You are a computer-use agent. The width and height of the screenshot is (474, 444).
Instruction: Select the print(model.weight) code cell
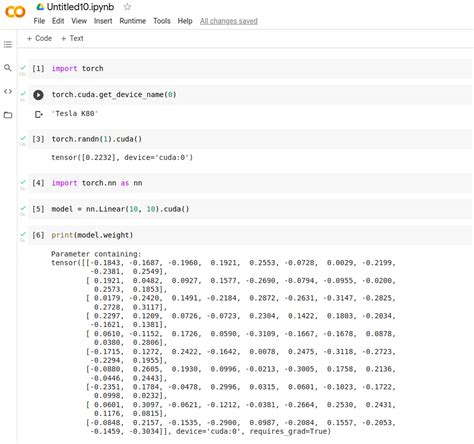pyautogui.click(x=250, y=235)
